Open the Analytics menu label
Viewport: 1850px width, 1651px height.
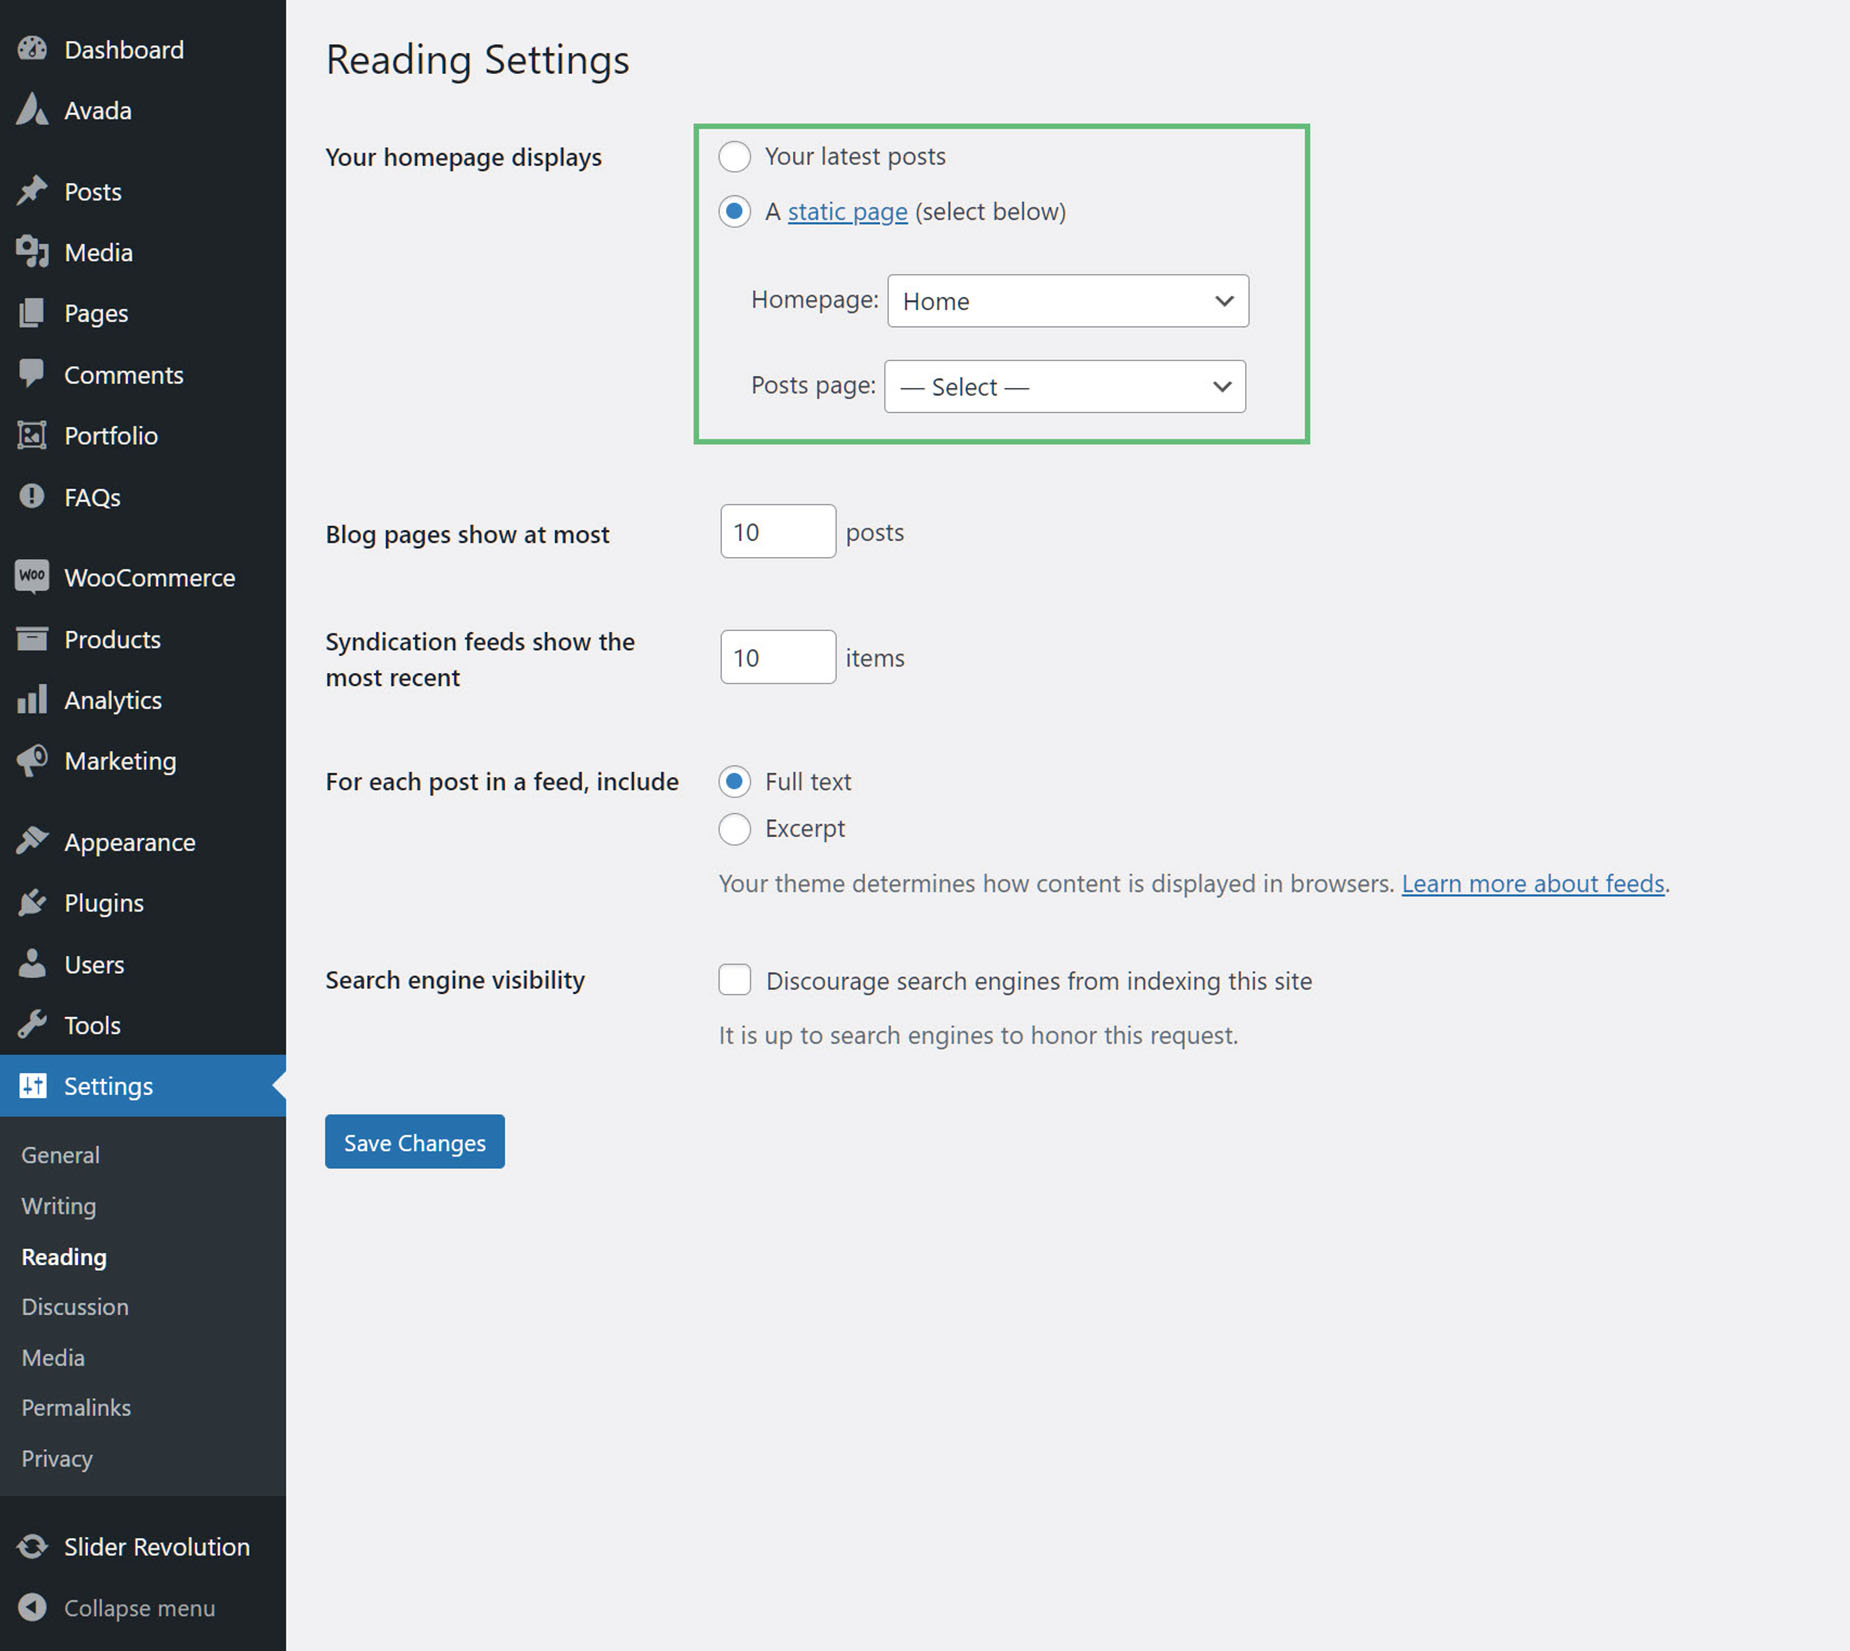113,700
